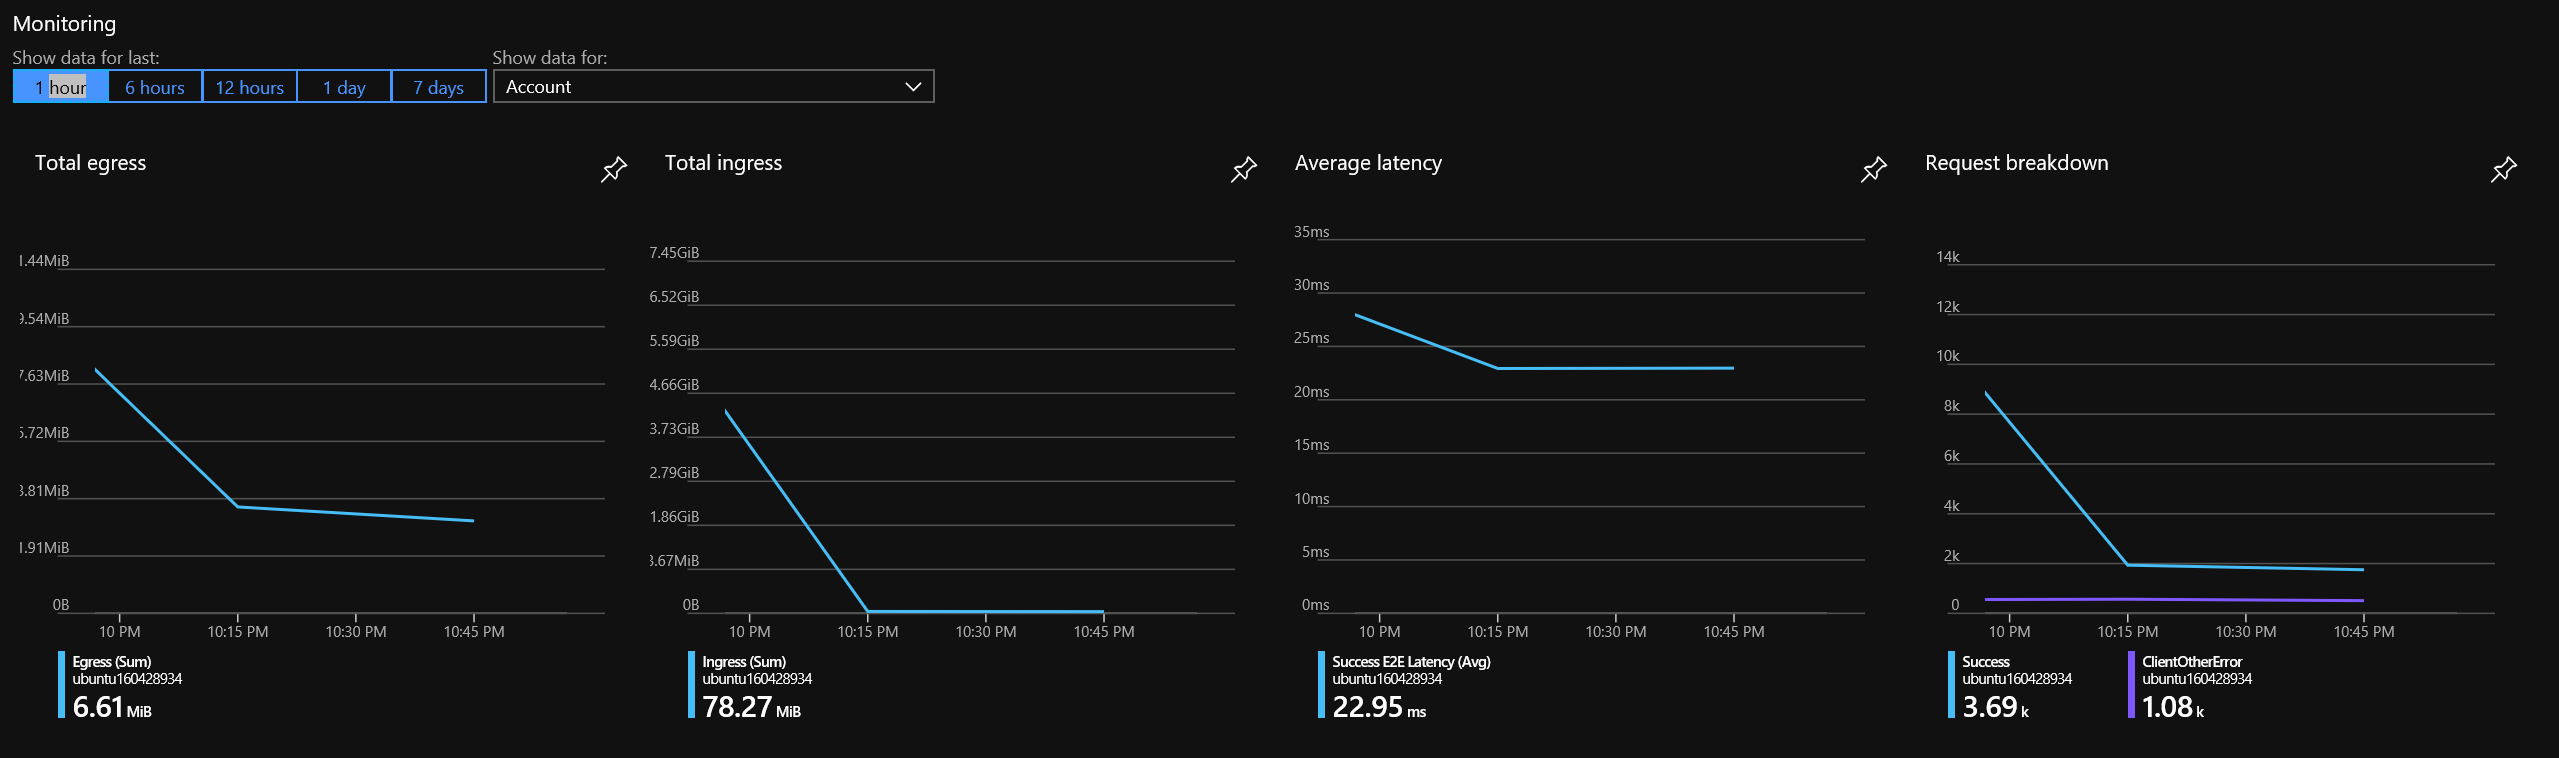Click the Egress (Sum) legend entry
The height and width of the screenshot is (758, 2559).
click(x=112, y=662)
